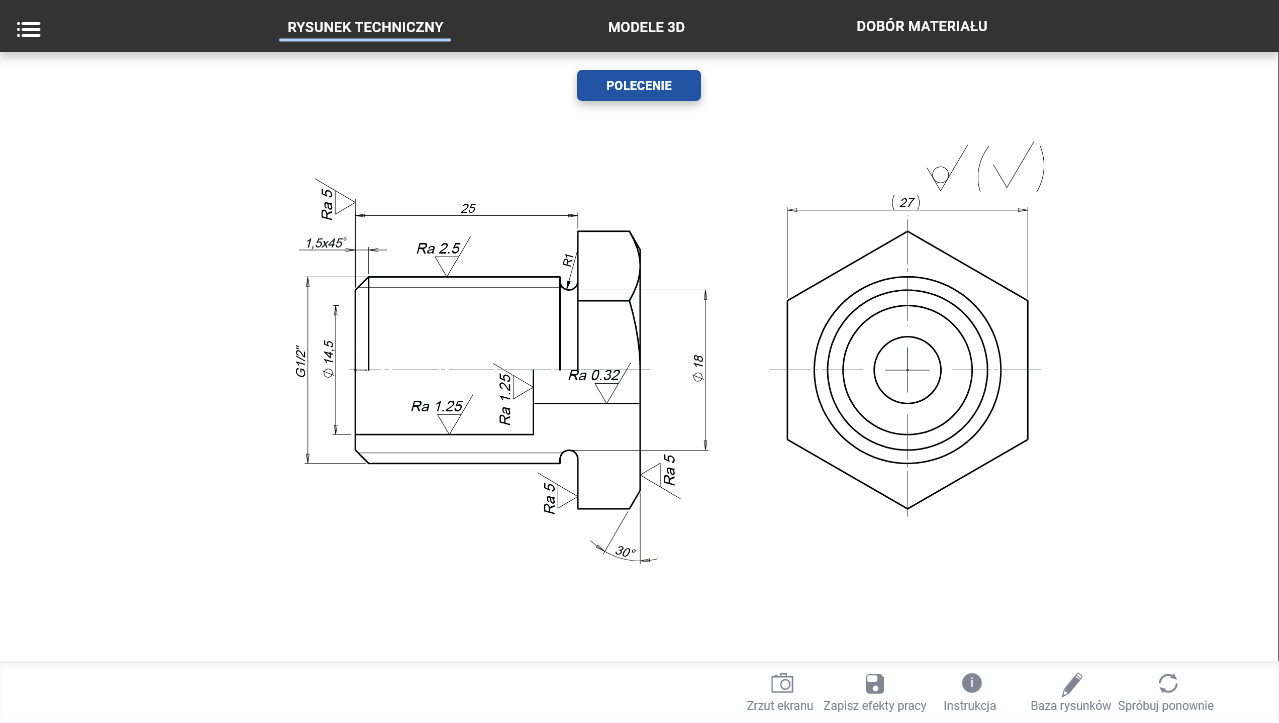Open the Instrukcja info icon

pyautogui.click(x=971, y=683)
